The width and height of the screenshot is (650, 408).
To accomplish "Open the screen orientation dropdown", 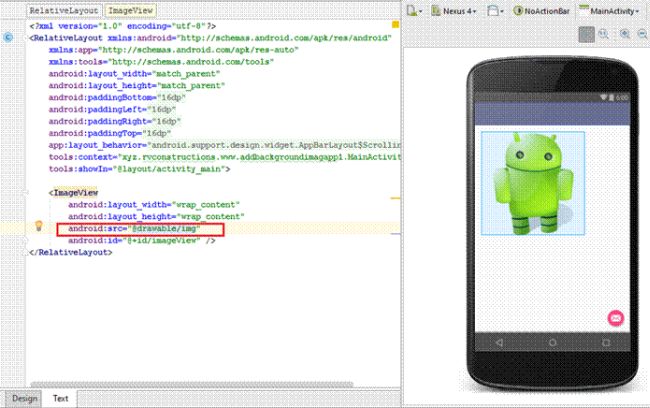I will click(495, 11).
